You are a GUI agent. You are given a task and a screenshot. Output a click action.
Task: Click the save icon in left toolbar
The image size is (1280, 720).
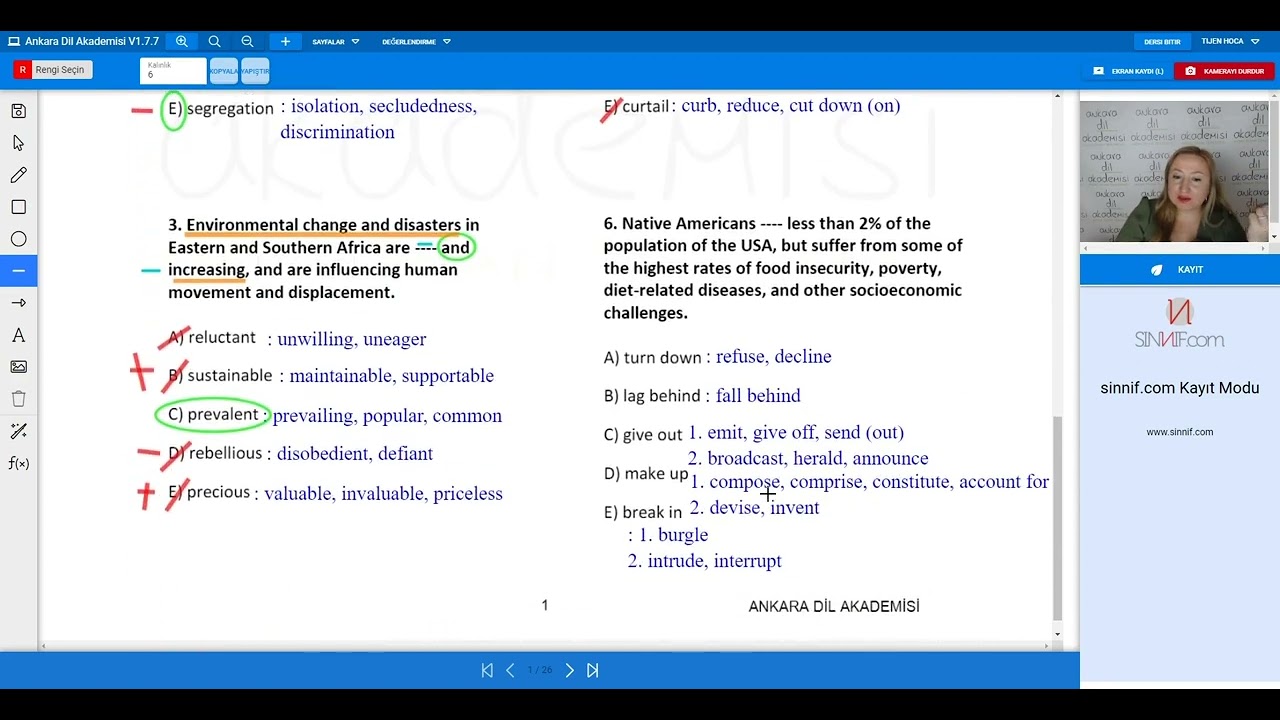coord(18,111)
